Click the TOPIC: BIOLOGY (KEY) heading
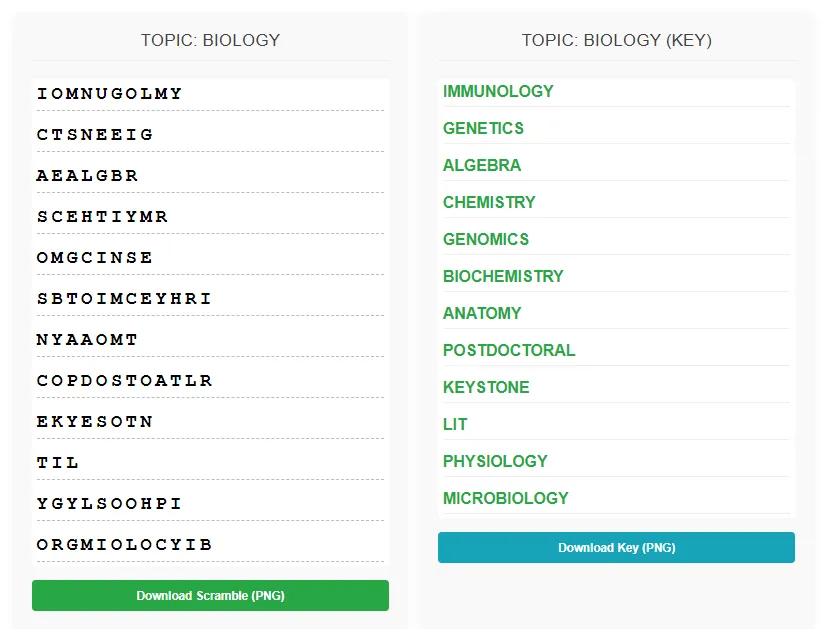 (x=616, y=40)
